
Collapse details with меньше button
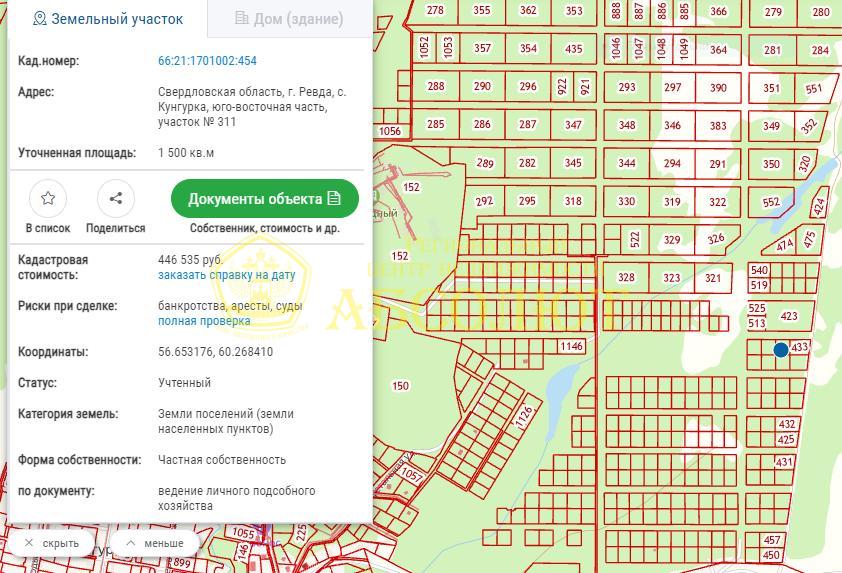(155, 543)
